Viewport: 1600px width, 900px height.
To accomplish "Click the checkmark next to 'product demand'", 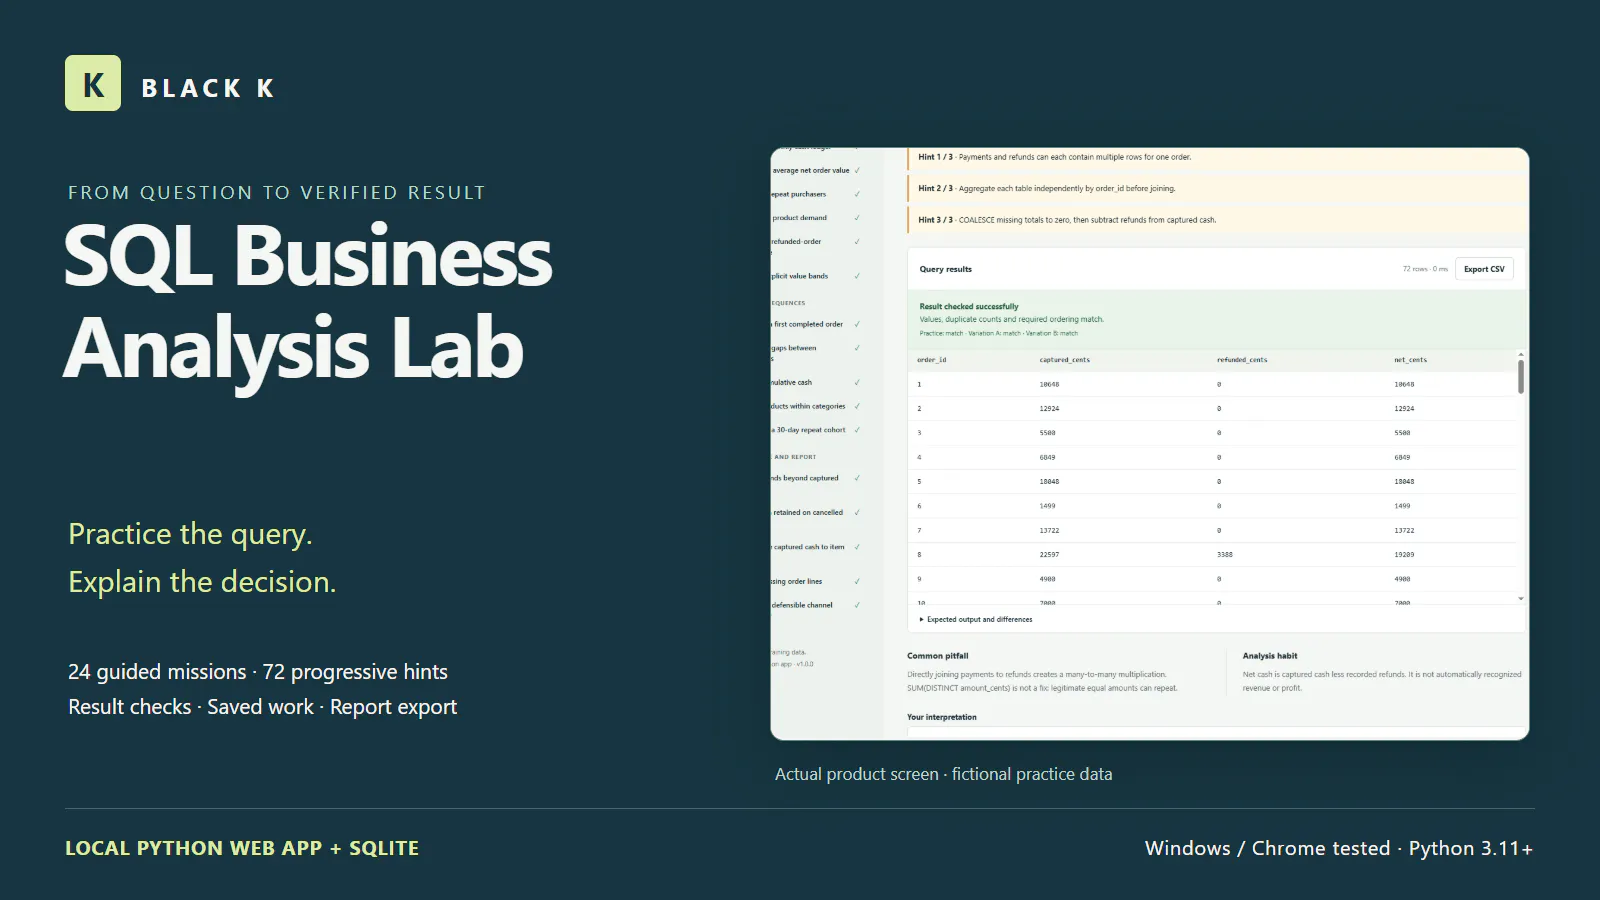I will pos(857,218).
